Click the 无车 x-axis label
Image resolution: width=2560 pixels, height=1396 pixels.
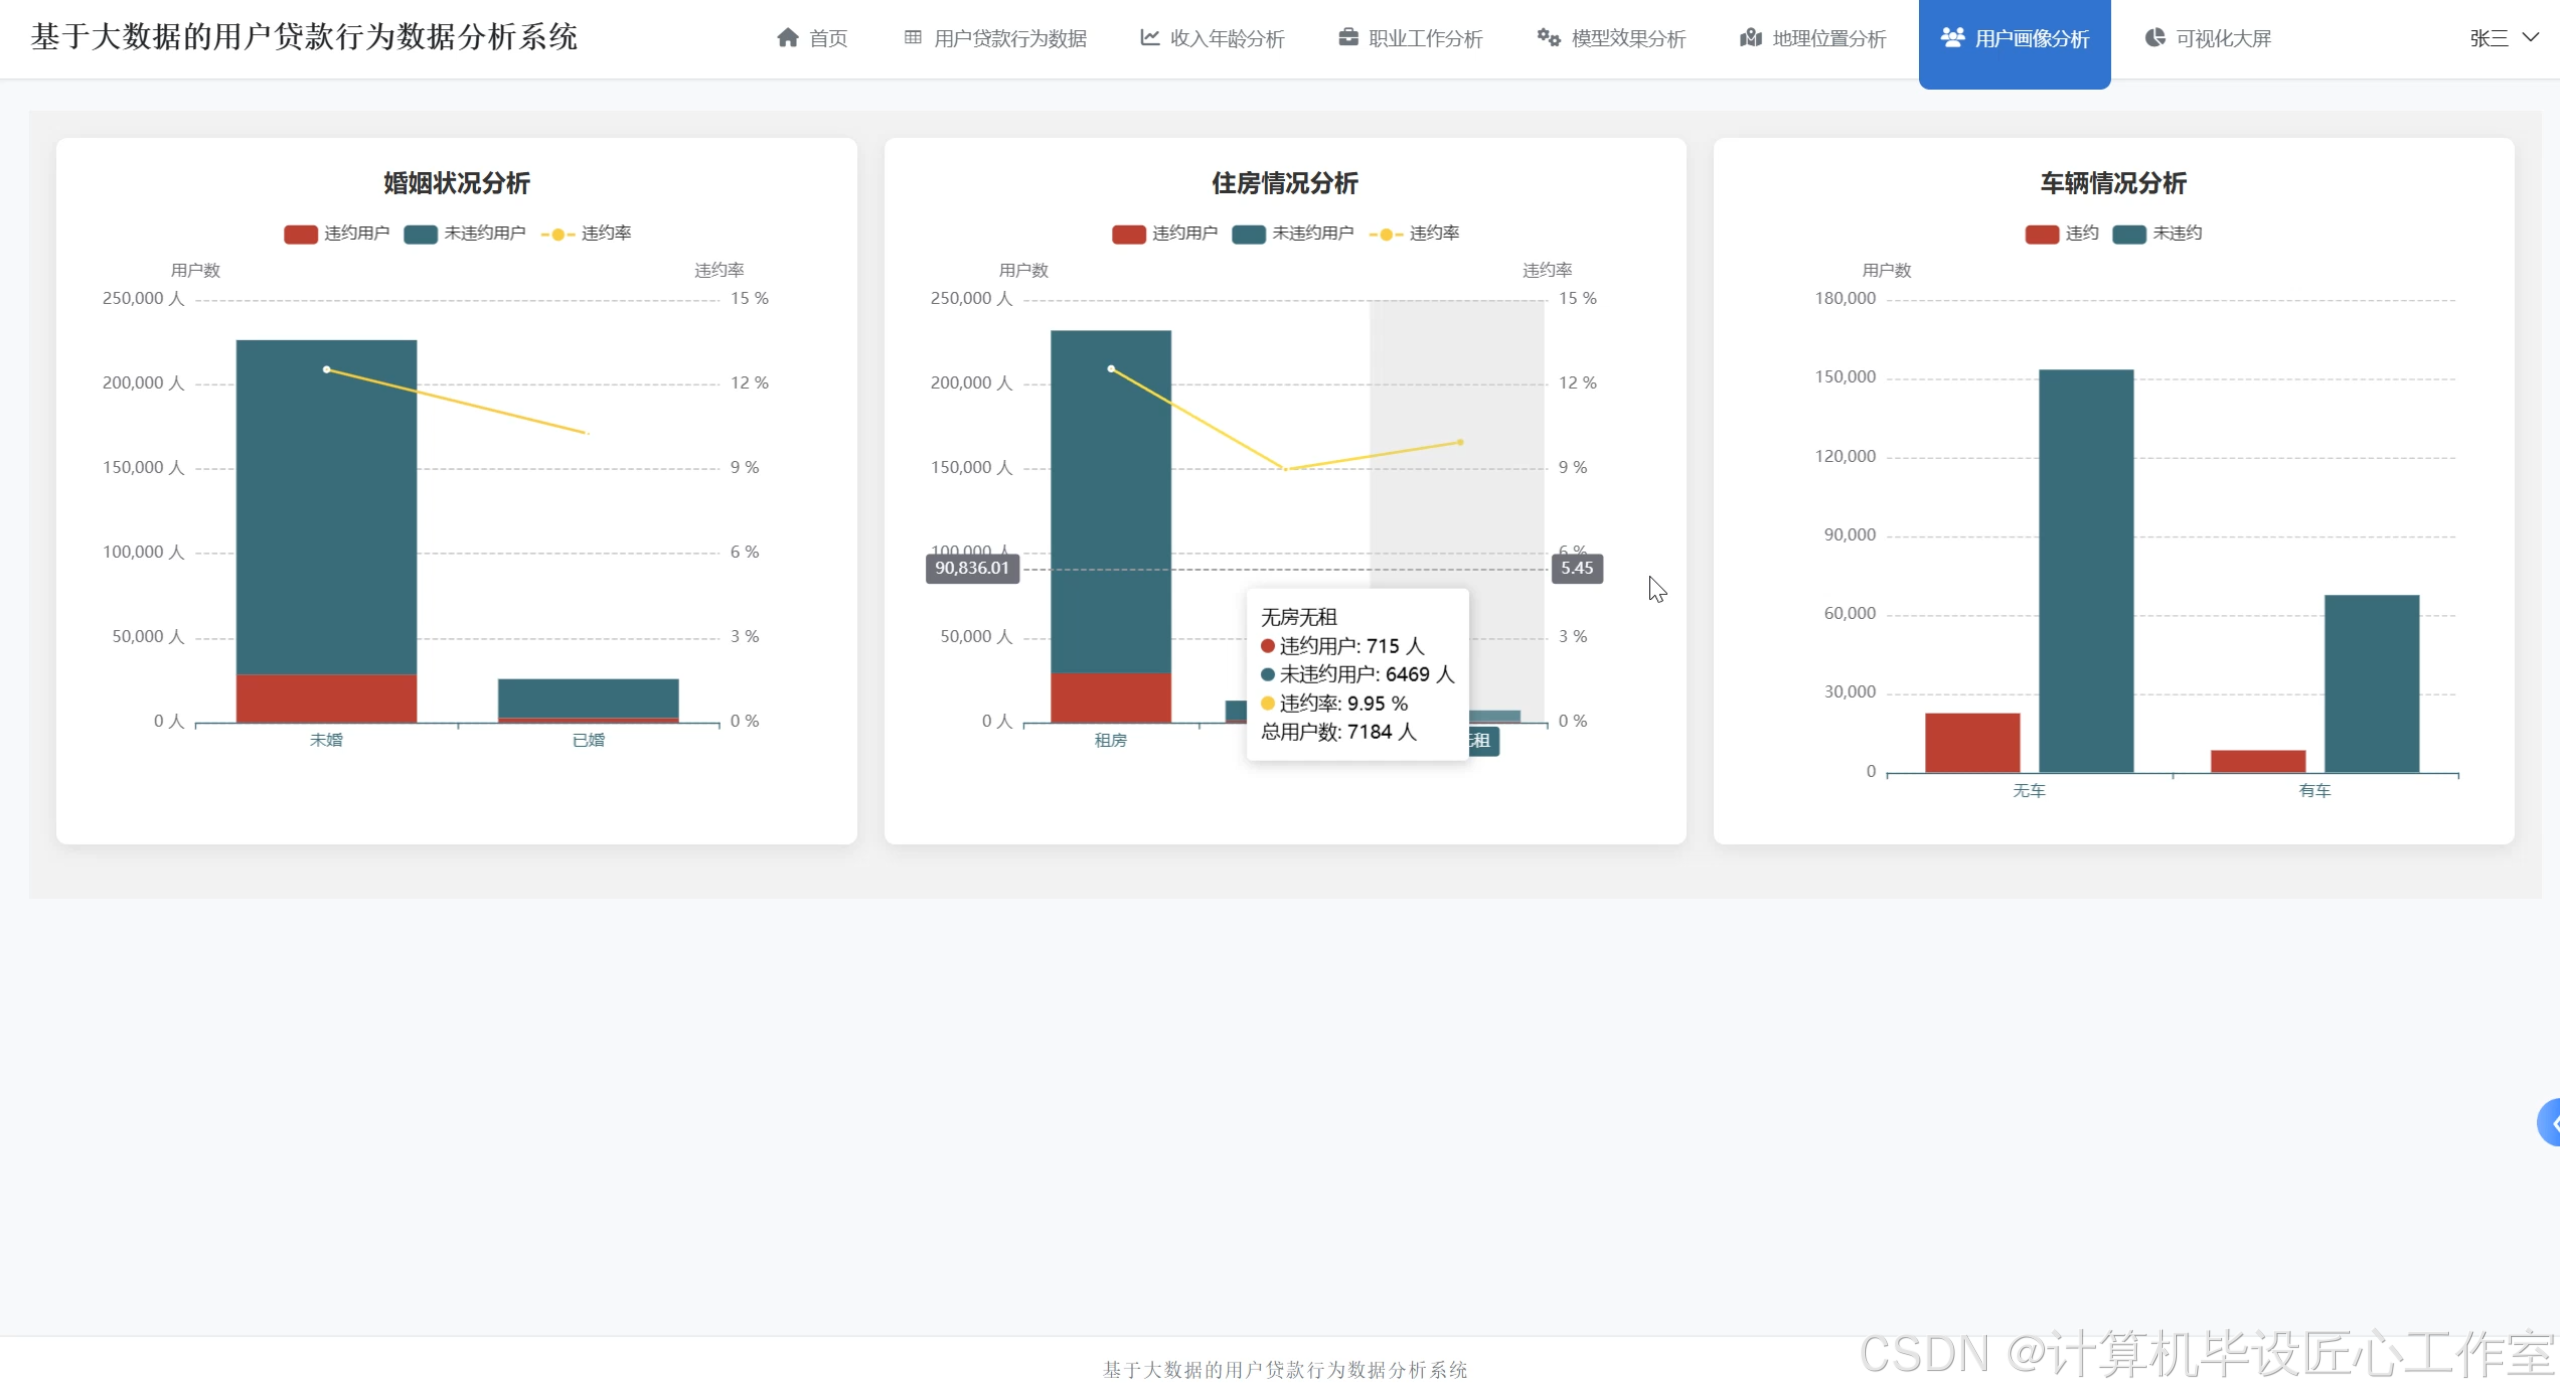tap(2029, 791)
